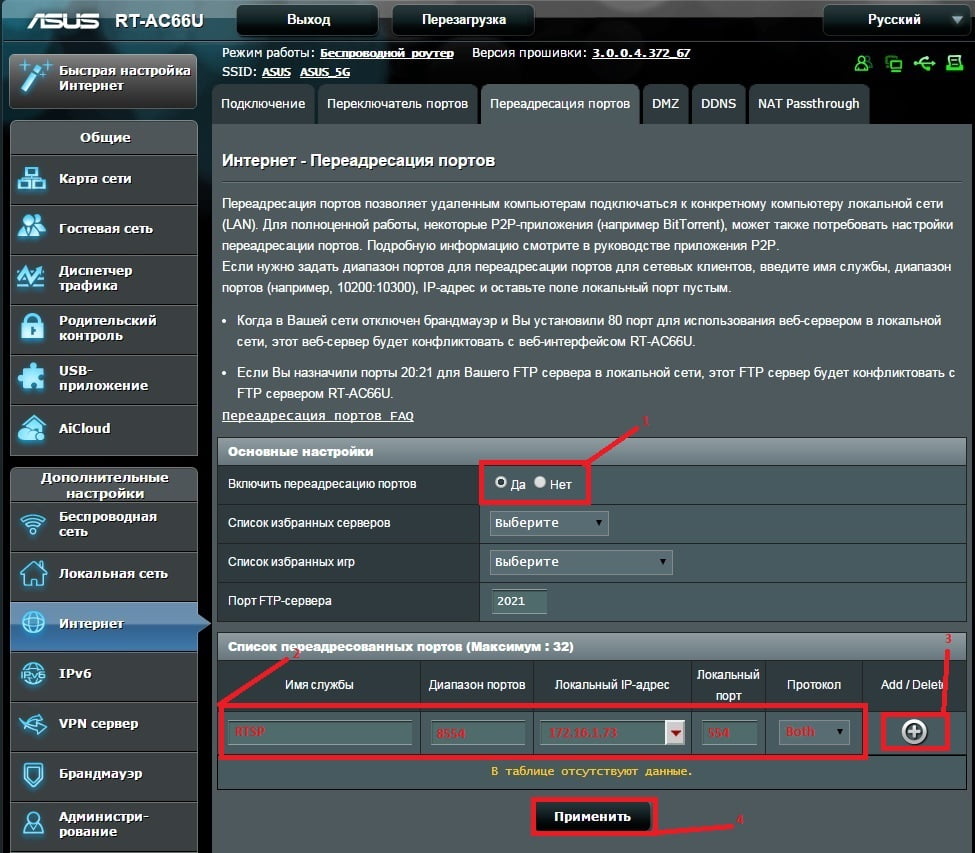Click the service name field with RTSP
This screenshot has width=975, height=853.
(x=320, y=732)
